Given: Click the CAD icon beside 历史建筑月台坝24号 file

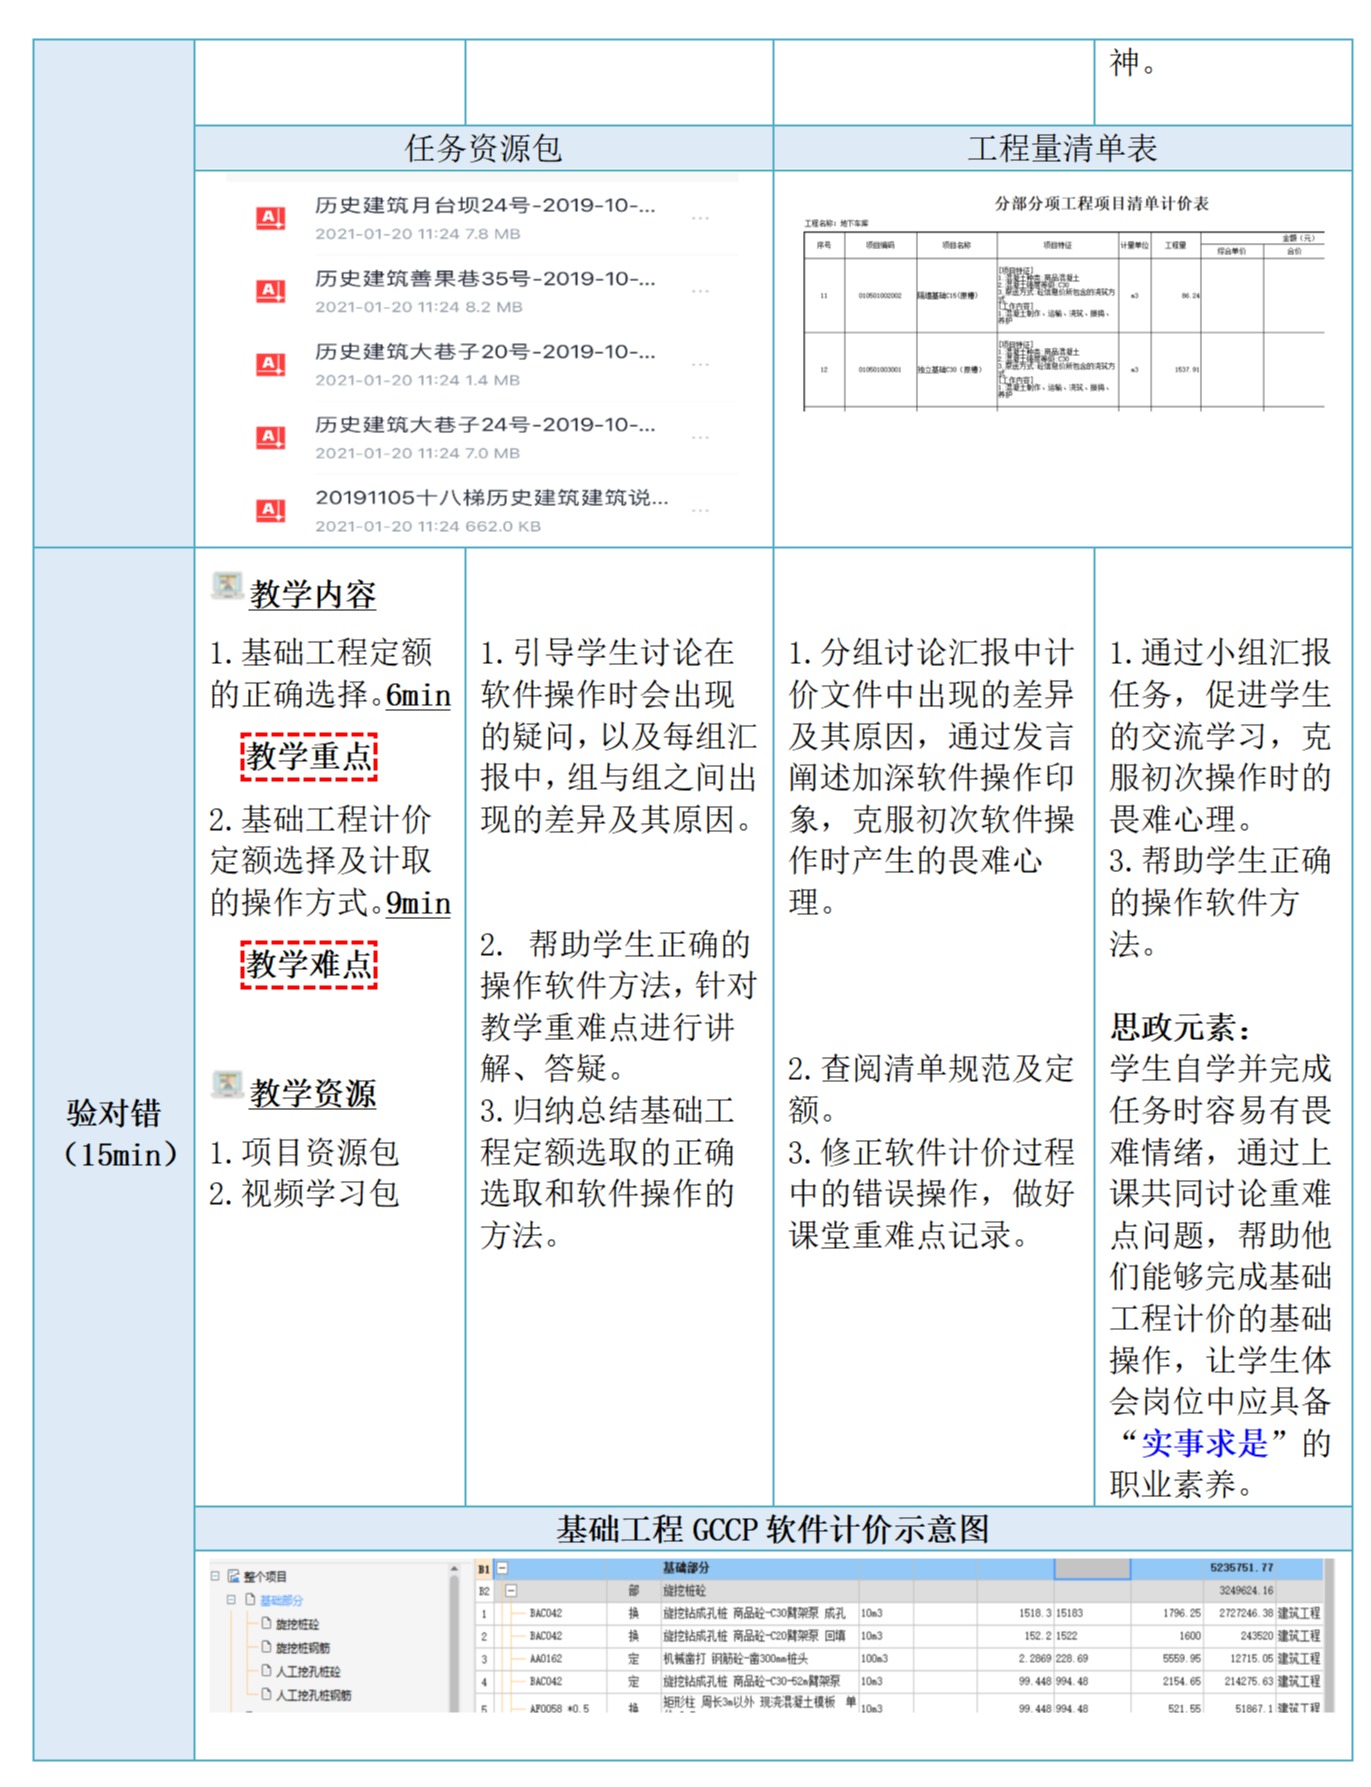Looking at the screenshot, I should click(x=270, y=218).
